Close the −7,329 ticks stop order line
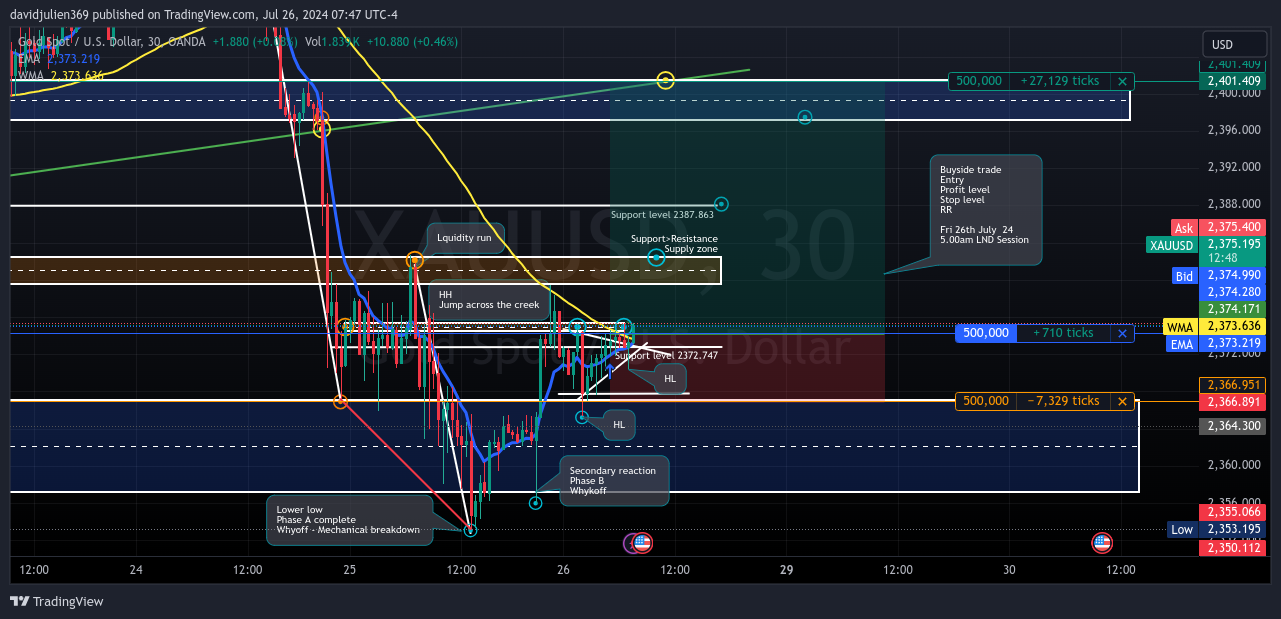 (1123, 401)
